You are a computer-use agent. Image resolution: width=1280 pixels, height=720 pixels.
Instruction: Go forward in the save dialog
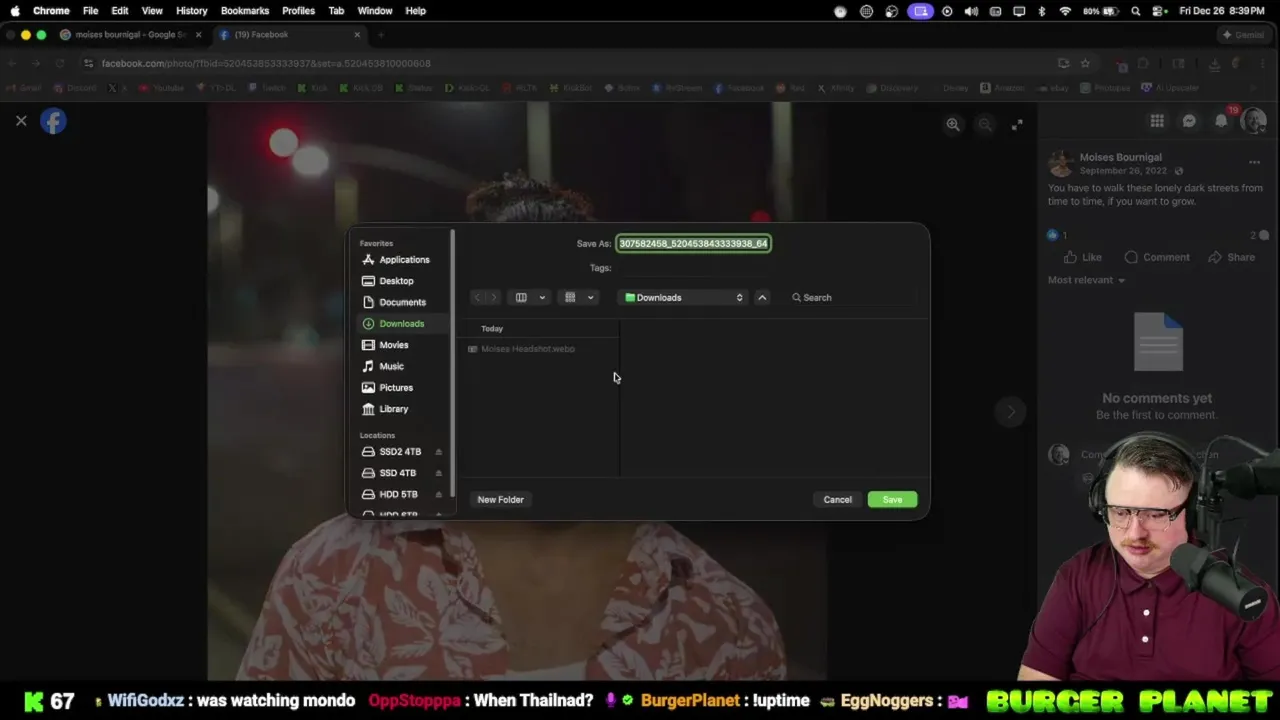coord(493,298)
